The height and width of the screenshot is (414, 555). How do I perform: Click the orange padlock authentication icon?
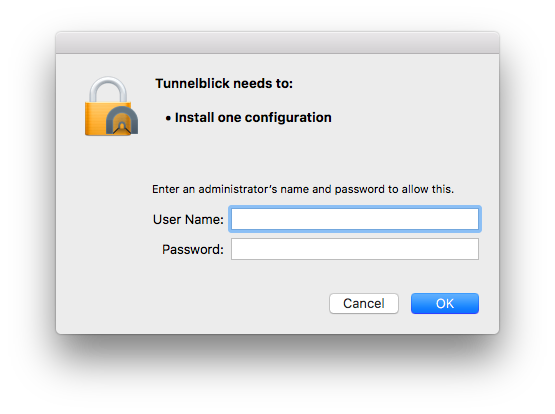point(111,106)
